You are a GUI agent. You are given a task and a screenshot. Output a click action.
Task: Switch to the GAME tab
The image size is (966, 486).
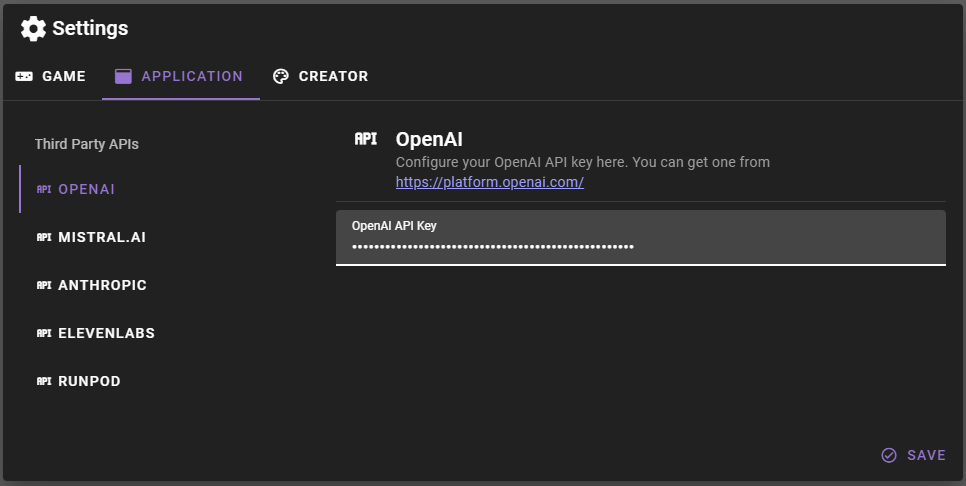coord(51,76)
